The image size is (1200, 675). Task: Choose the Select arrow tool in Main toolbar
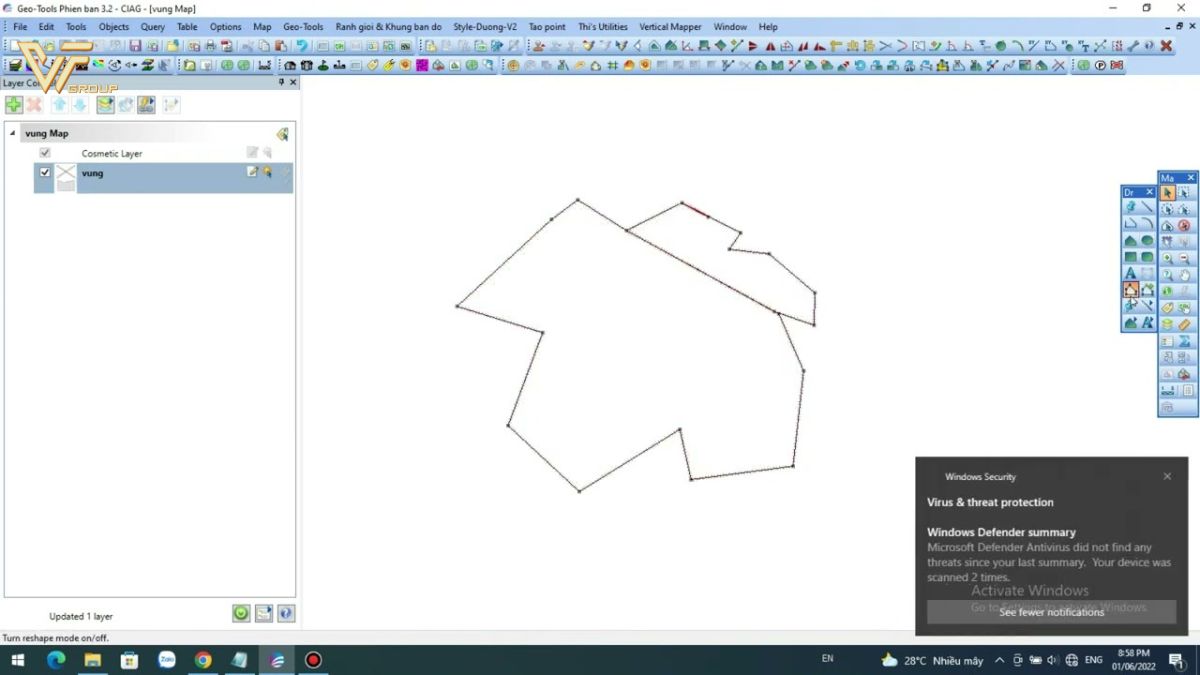[x=1167, y=192]
